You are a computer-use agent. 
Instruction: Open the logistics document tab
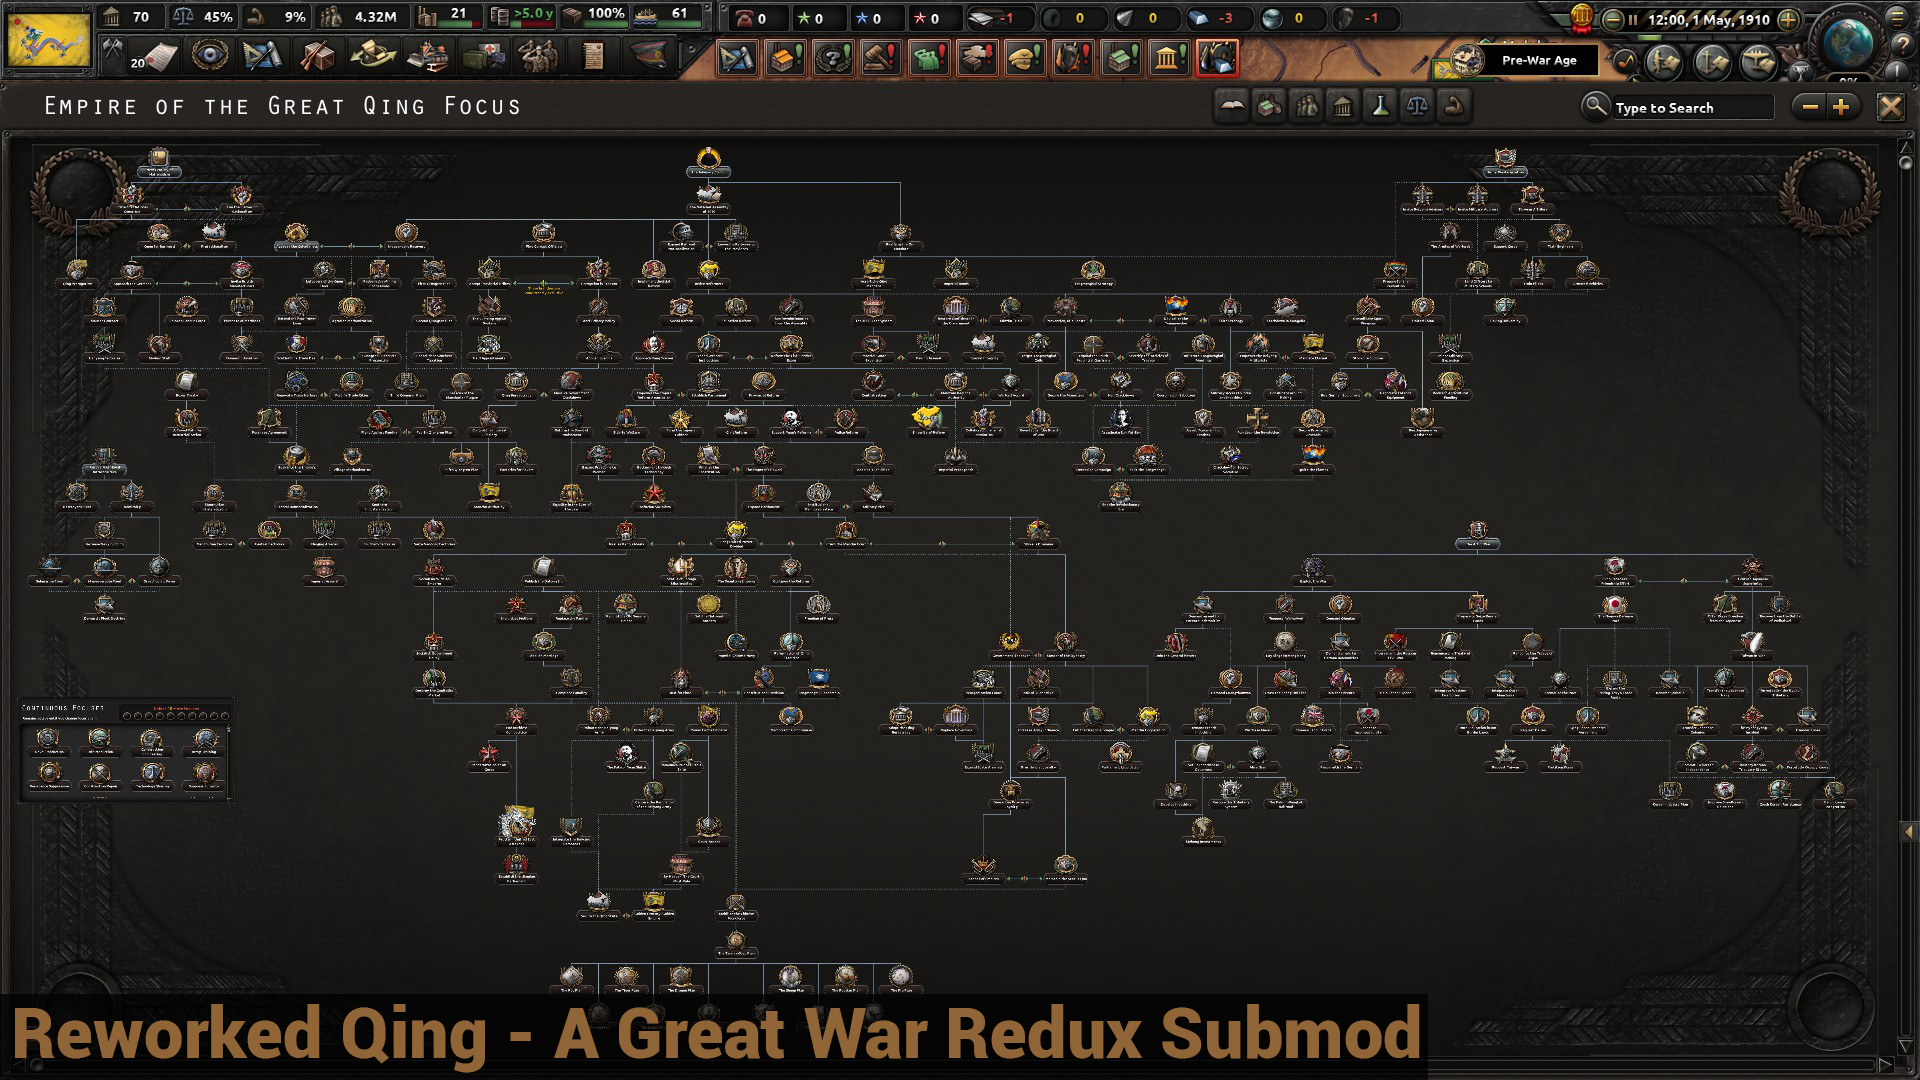click(593, 56)
